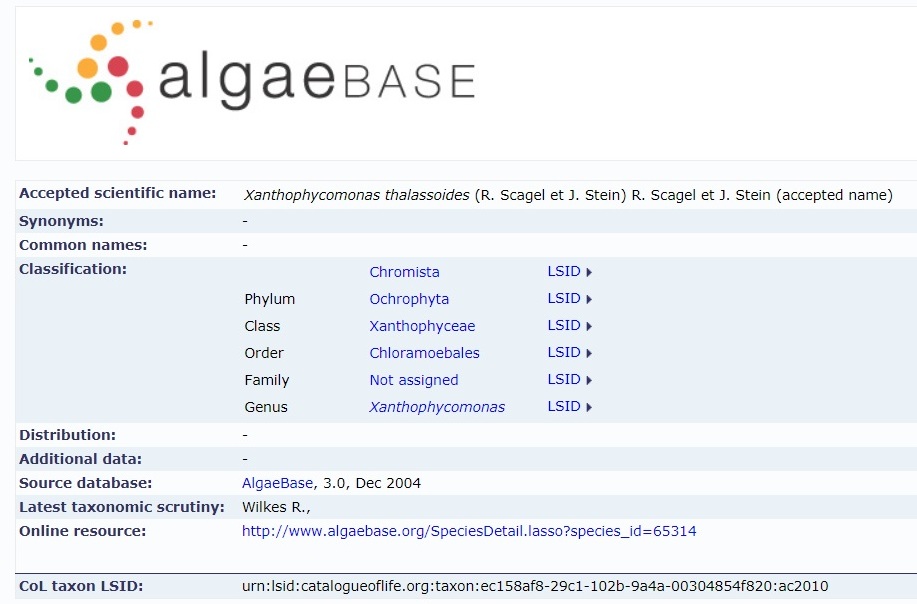Click the accepted name Xanthophycomonas thalassoides text
Image resolution: width=917 pixels, height=604 pixels.
tap(356, 195)
